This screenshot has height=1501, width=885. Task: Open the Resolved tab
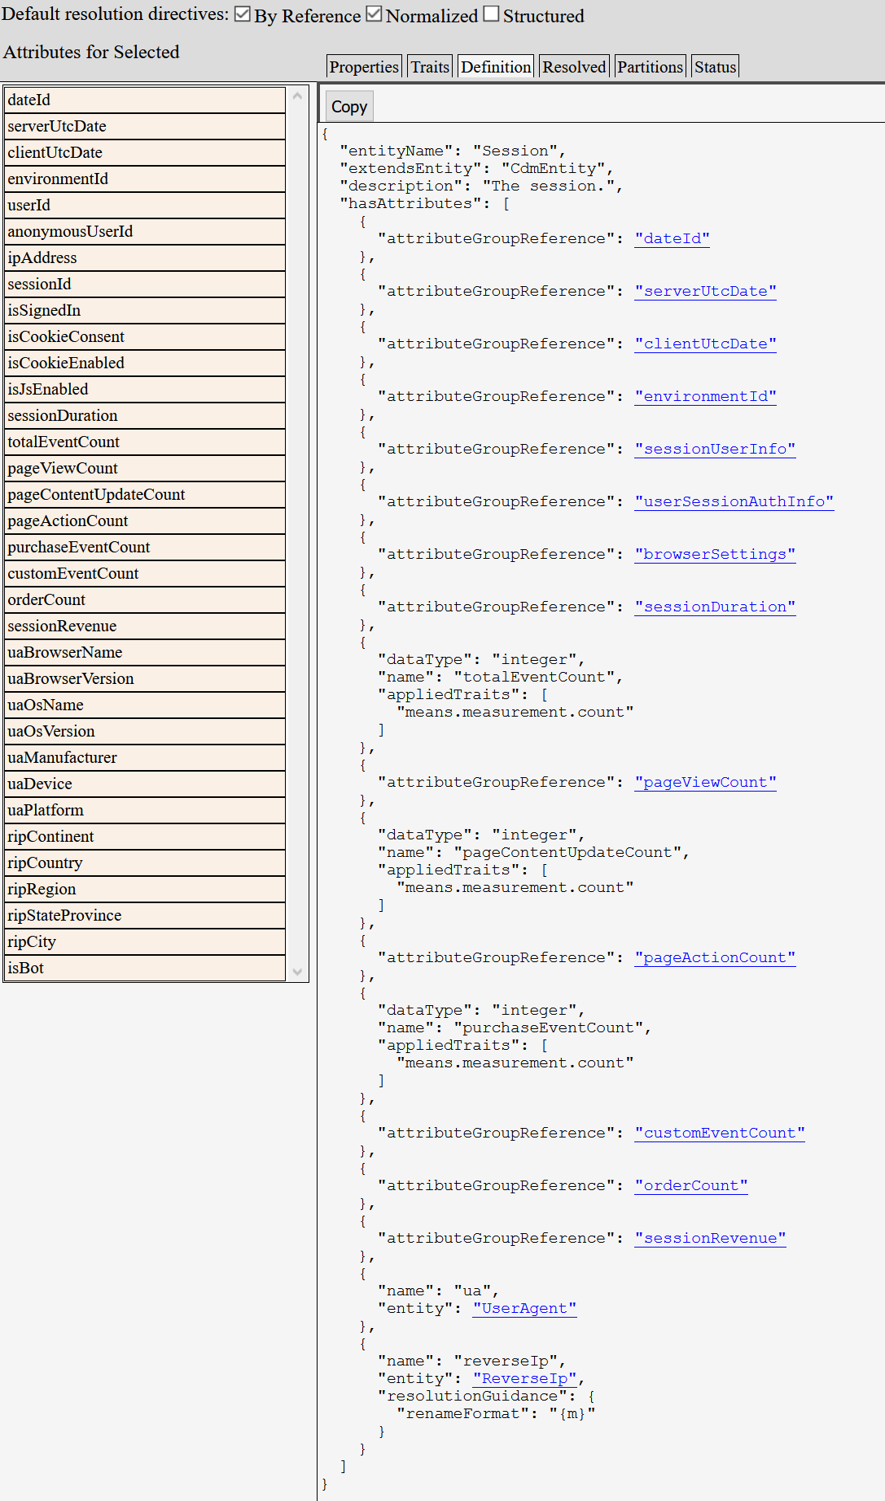pos(574,67)
